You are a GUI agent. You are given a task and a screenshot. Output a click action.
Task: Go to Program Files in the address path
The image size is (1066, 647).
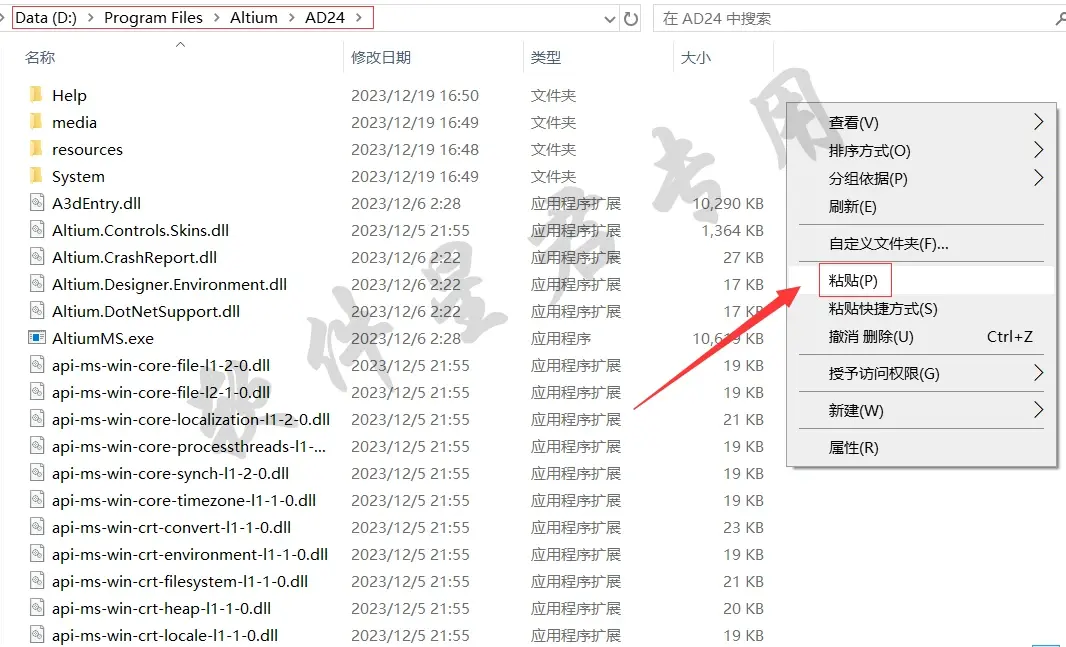coord(153,18)
